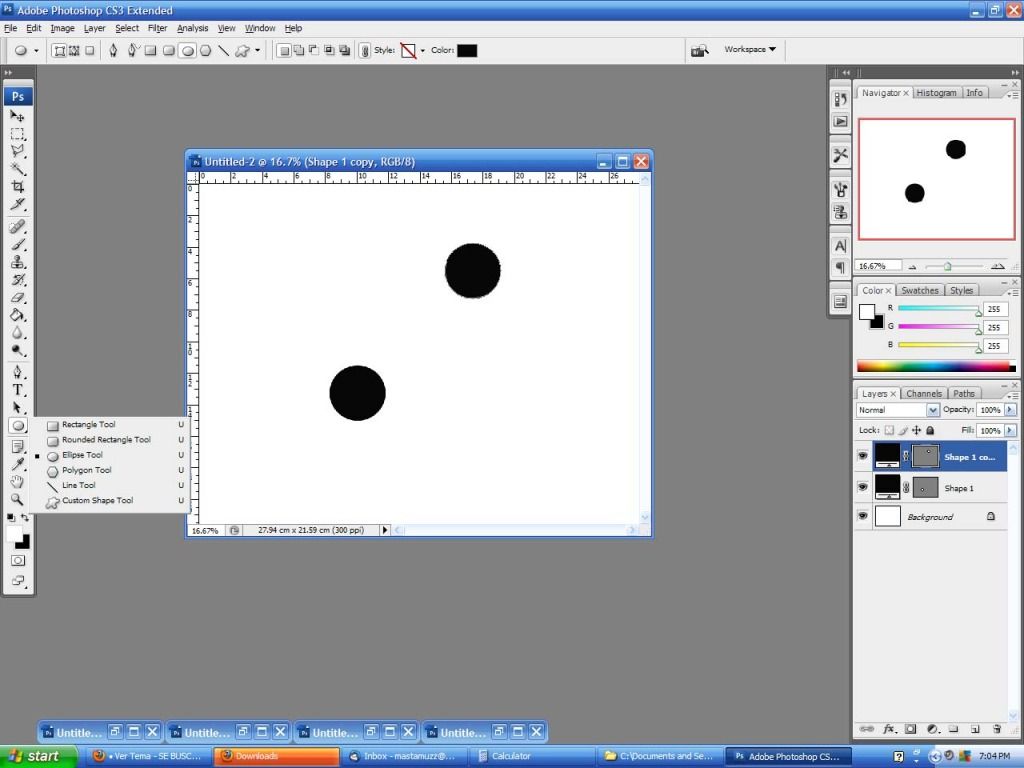The width and height of the screenshot is (1024, 768).
Task: Select the Magic Wand tool
Action: (x=18, y=168)
